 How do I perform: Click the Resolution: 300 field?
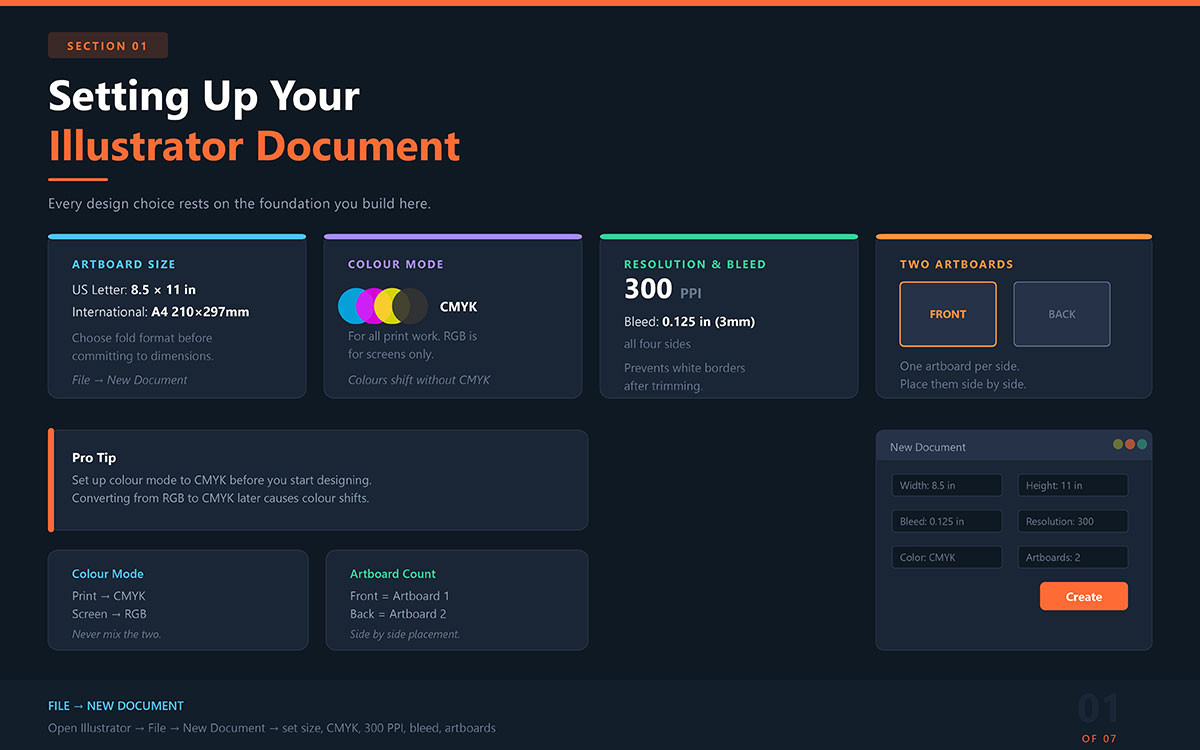coord(1073,521)
